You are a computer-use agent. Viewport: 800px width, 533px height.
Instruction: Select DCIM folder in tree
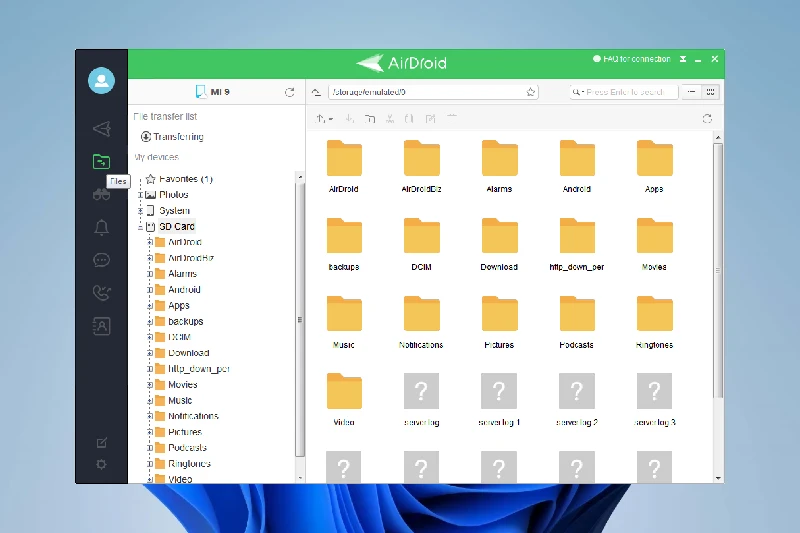pos(179,337)
